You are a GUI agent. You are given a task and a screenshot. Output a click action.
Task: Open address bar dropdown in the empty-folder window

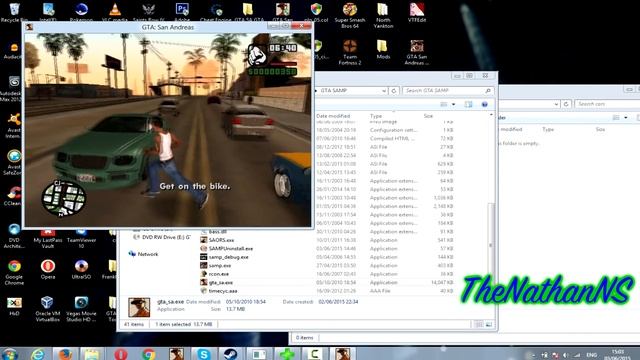tap(556, 104)
